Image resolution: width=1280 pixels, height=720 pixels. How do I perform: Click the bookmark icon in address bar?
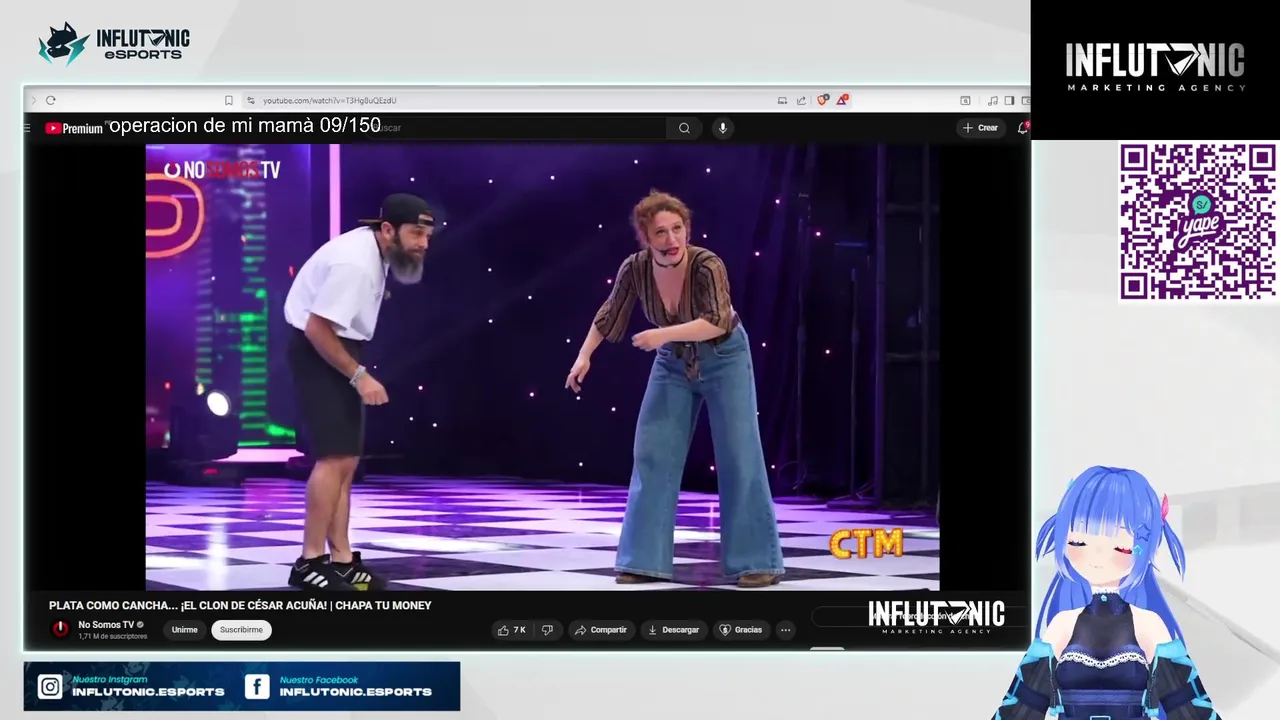[229, 100]
